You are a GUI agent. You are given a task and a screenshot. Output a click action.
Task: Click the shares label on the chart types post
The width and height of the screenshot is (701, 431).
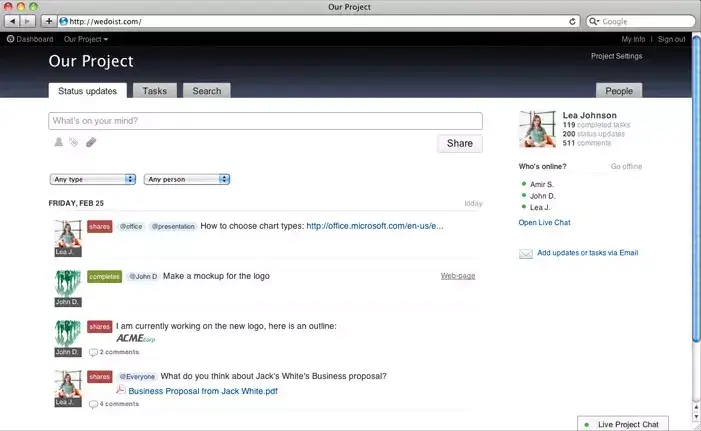point(100,226)
